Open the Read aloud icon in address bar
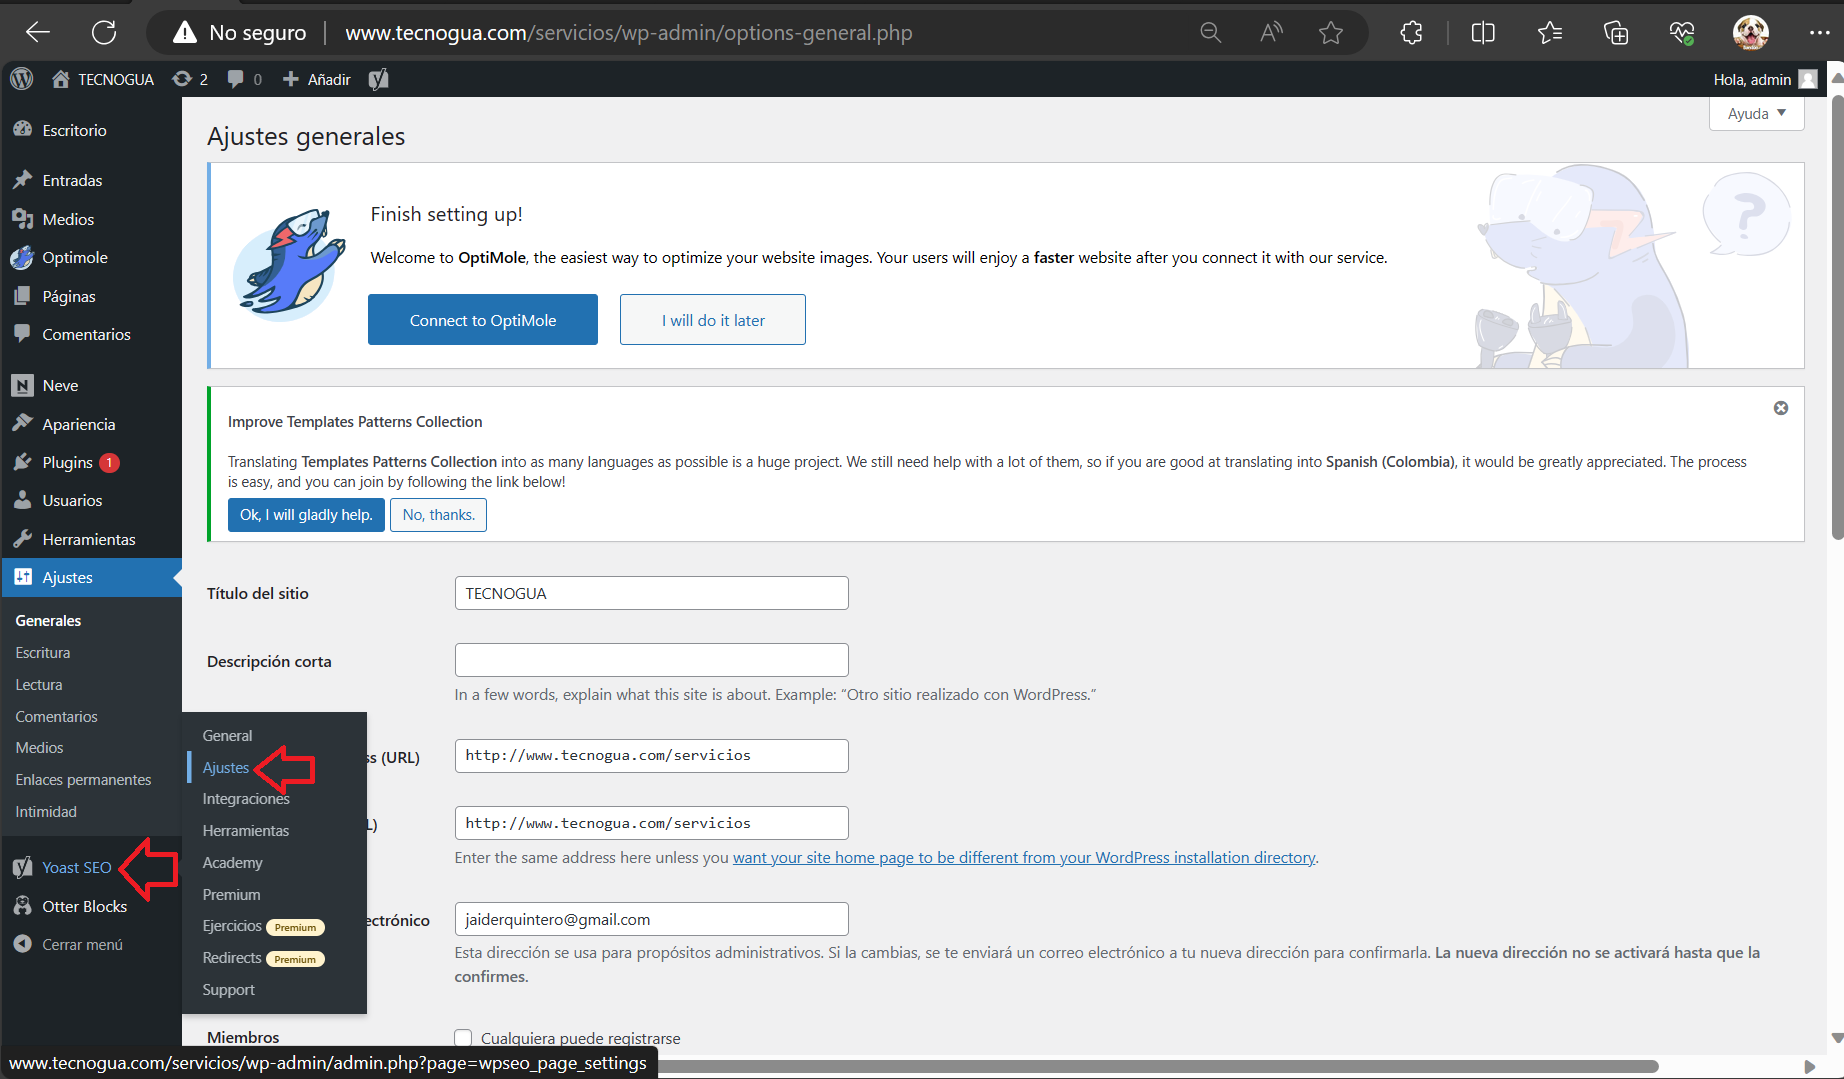 [x=1271, y=33]
